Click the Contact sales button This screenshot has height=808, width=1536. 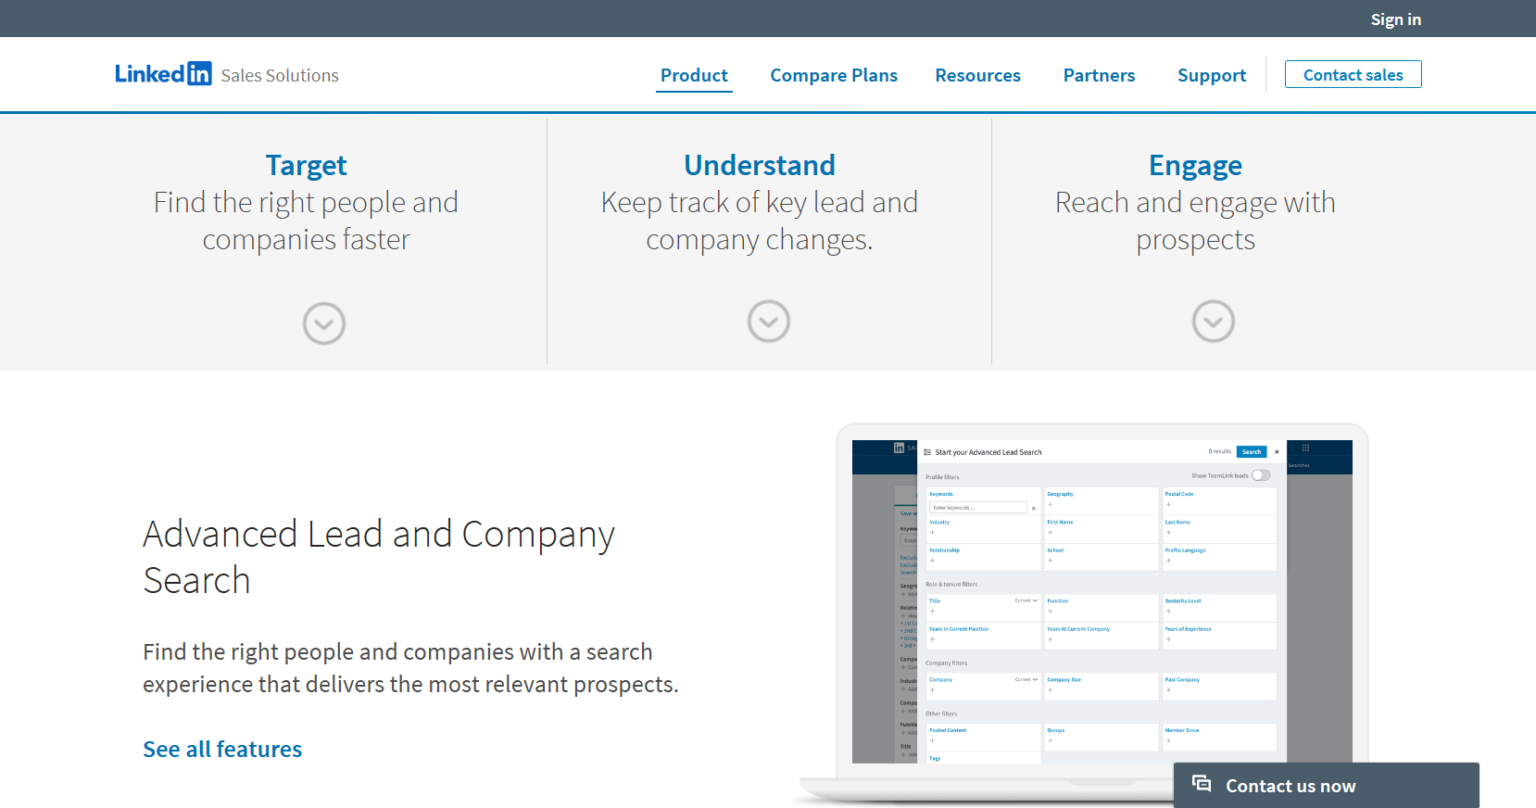pos(1353,75)
